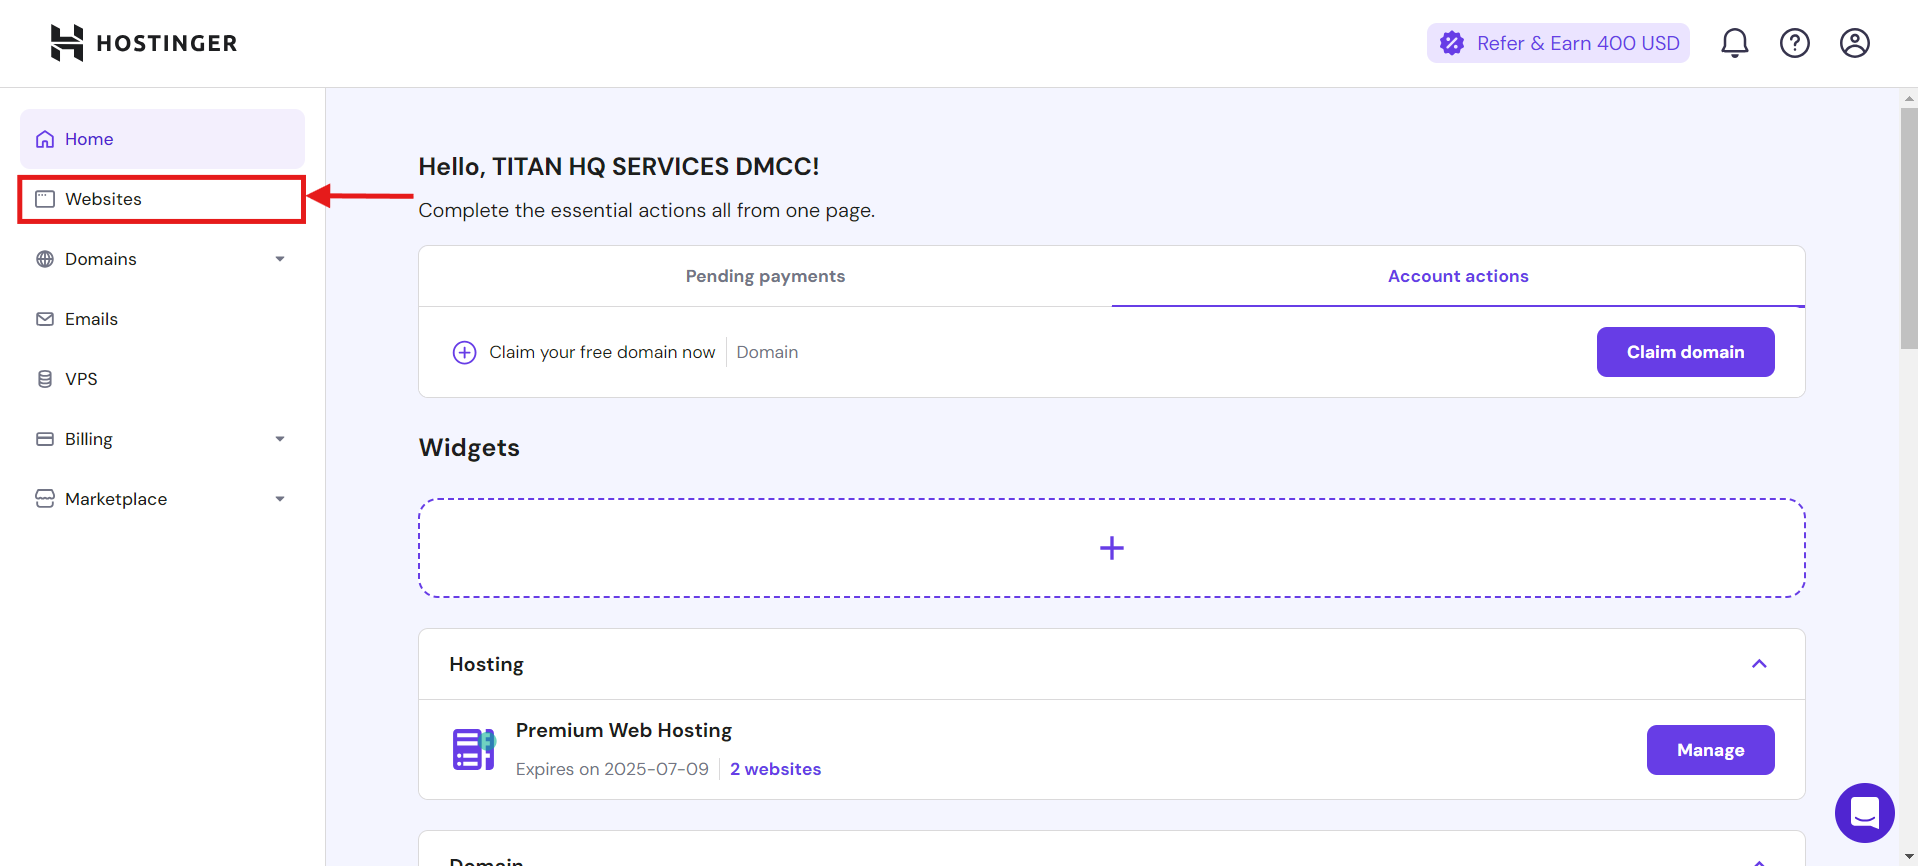Click the Hostinger logo
Image resolution: width=1918 pixels, height=866 pixels.
point(144,43)
